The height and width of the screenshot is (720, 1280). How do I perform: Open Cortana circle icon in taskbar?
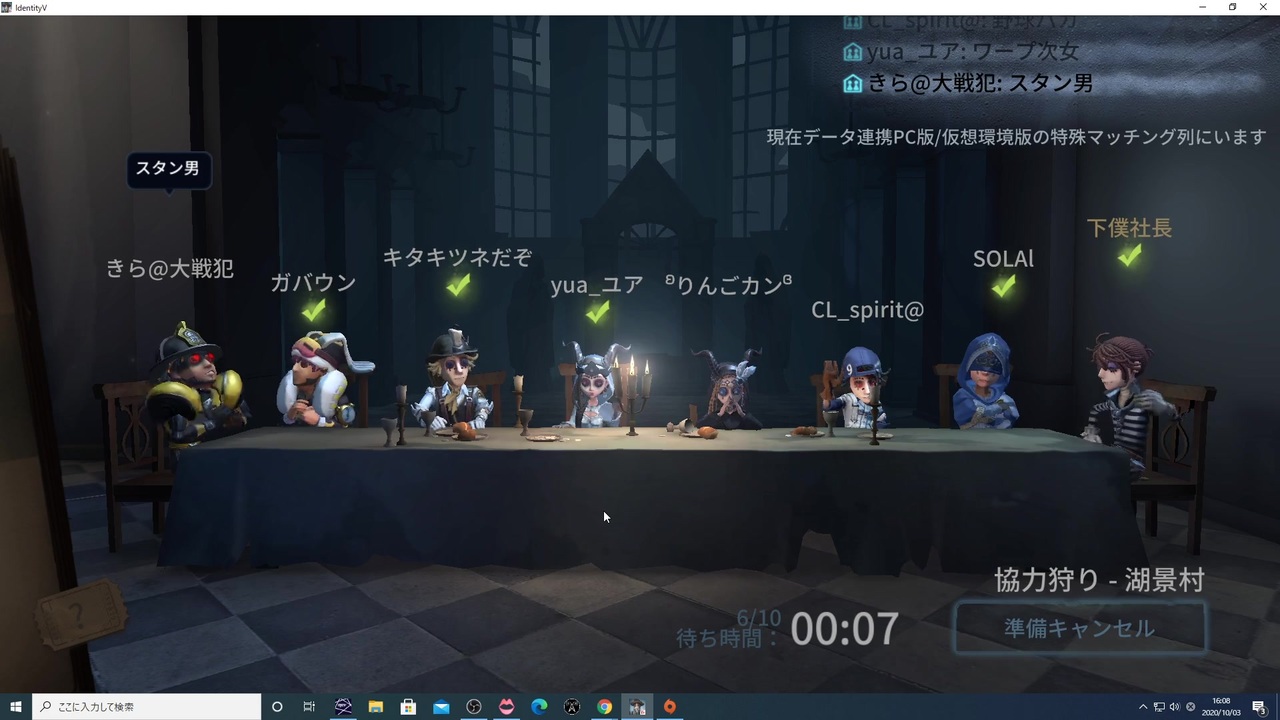click(277, 707)
